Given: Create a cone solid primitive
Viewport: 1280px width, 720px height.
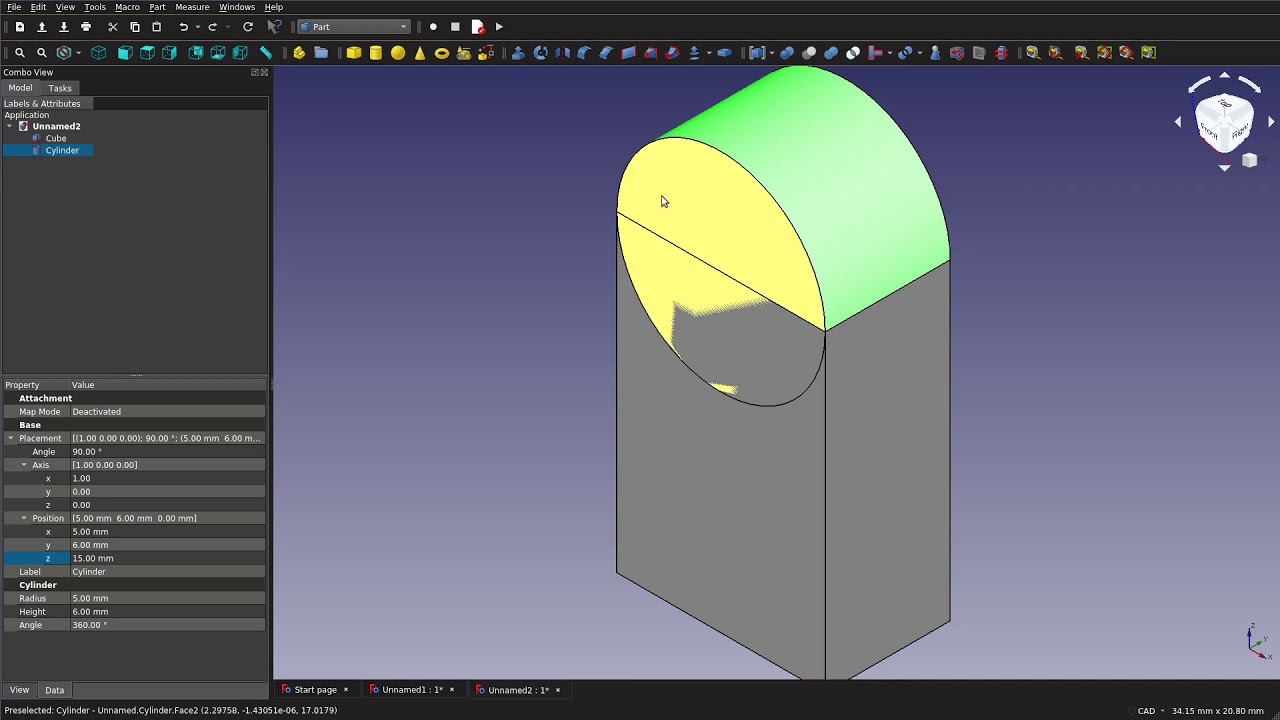Looking at the screenshot, I should click(420, 53).
